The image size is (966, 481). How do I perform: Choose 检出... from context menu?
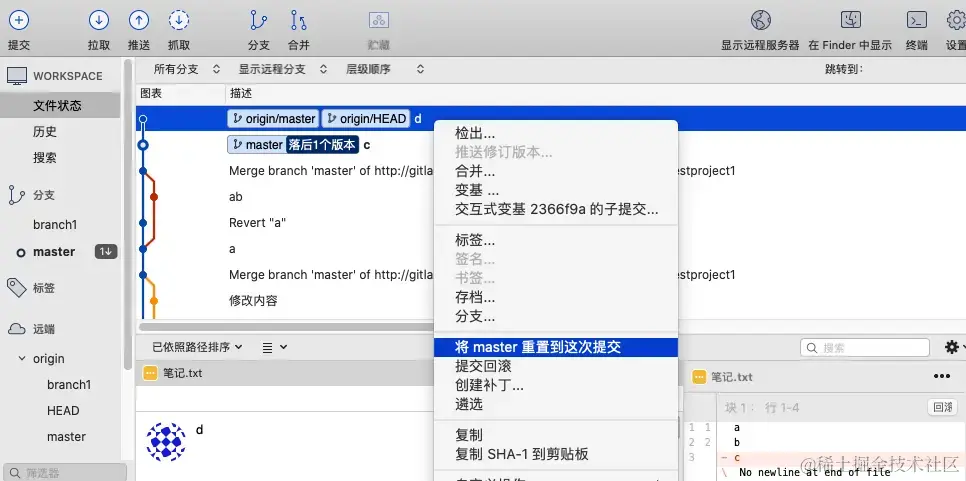[556, 133]
